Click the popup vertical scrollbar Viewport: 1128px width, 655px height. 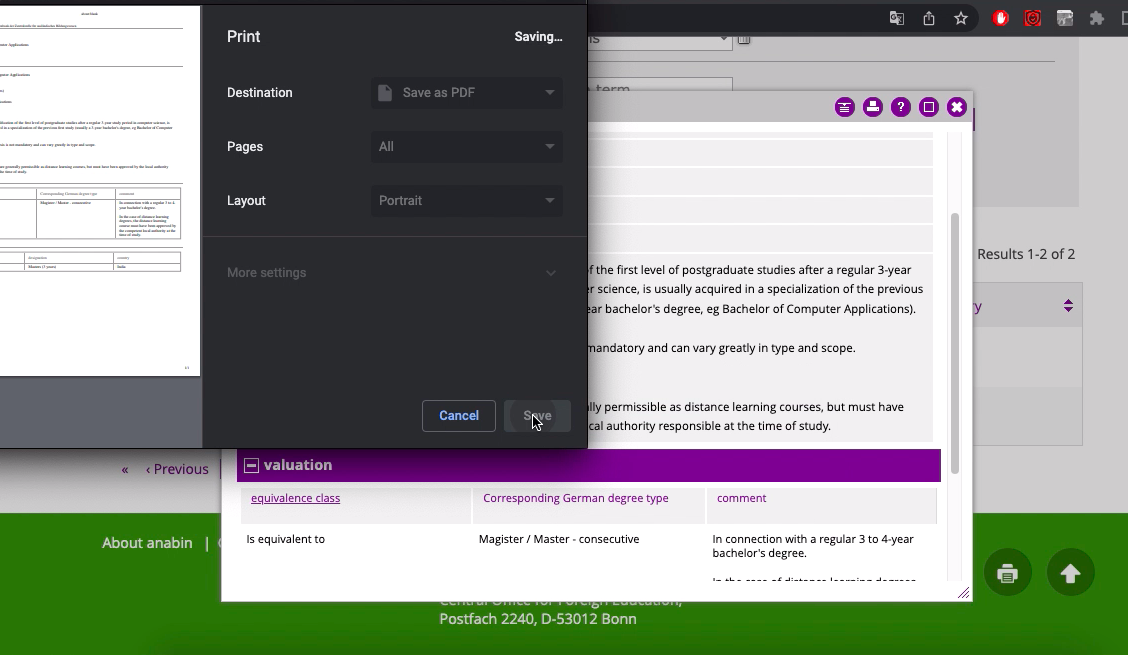tap(954, 340)
